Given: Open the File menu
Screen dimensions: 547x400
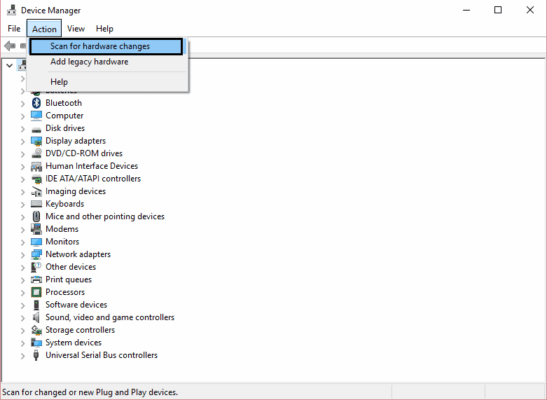Looking at the screenshot, I should [14, 29].
